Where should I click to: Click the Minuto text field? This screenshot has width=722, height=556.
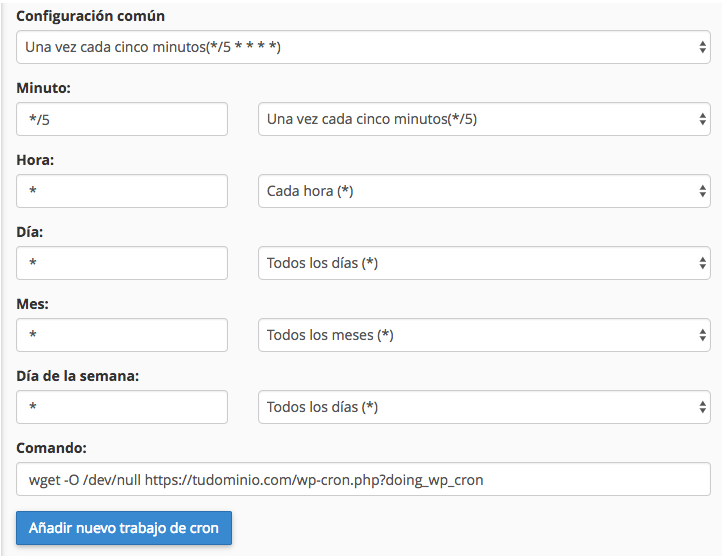(x=122, y=119)
